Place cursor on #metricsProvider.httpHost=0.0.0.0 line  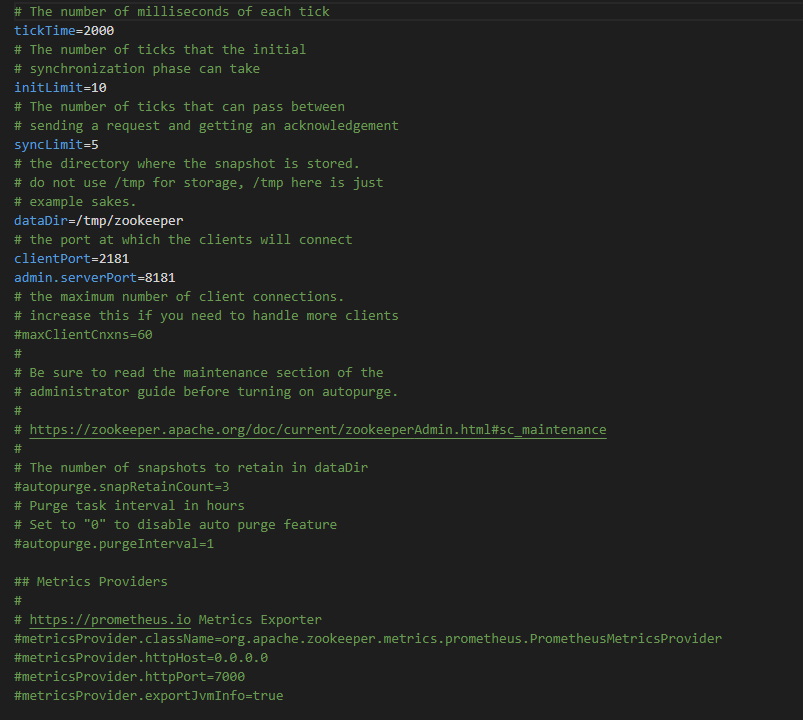coord(140,657)
